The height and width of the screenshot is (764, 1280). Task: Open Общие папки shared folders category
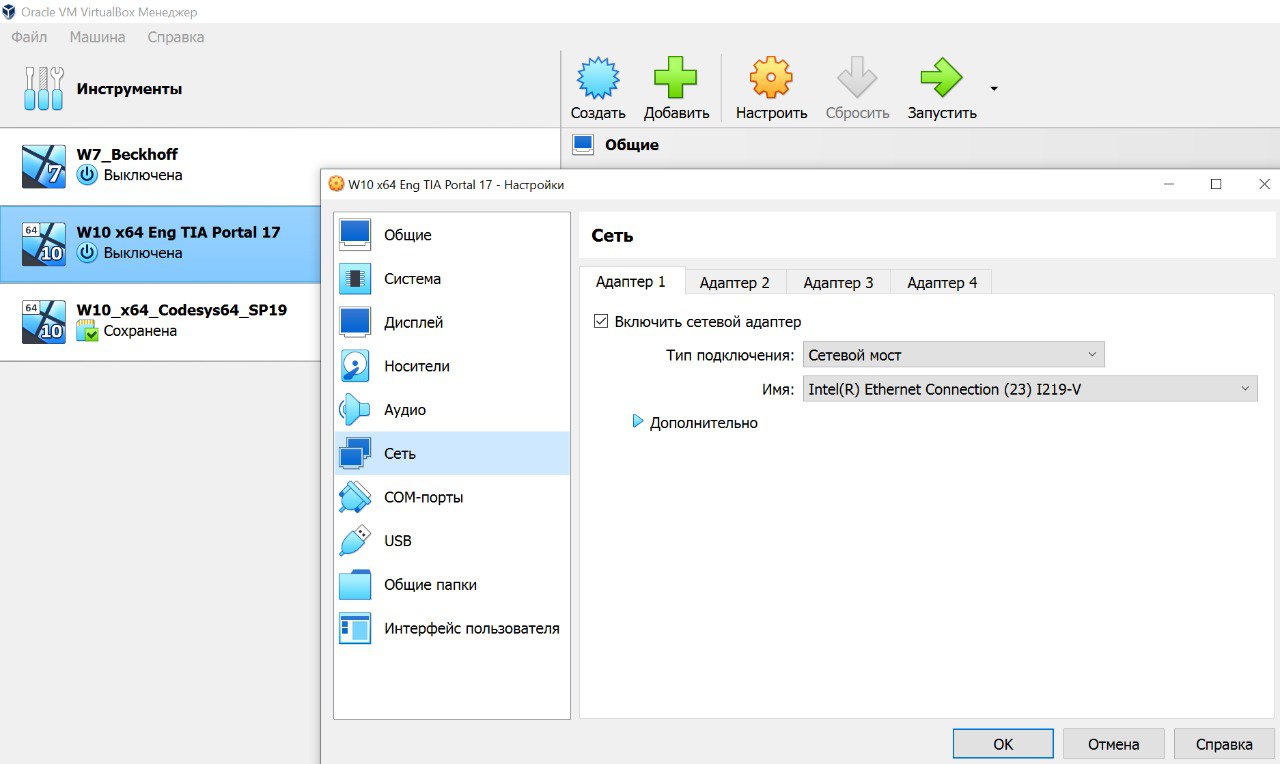pos(451,584)
